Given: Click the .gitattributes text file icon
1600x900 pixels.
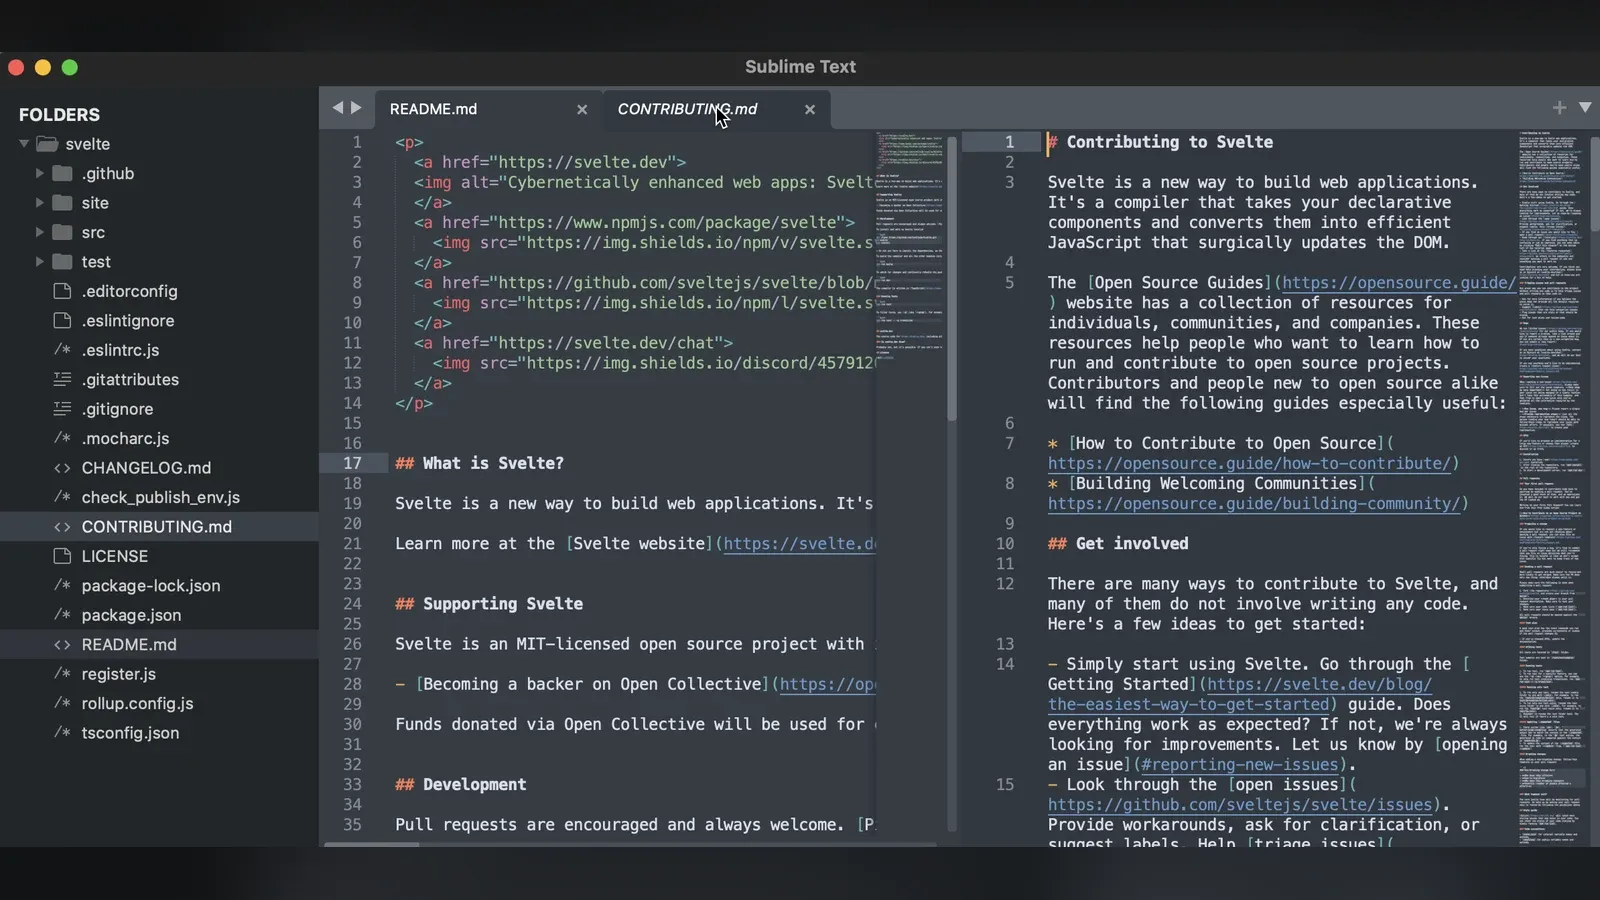Looking at the screenshot, I should click(62, 379).
